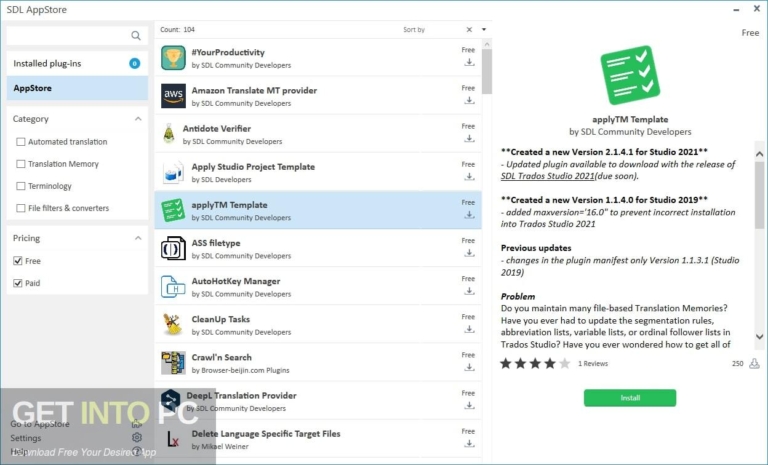Download applyTM Template via list arrow icon
Viewport: 768px width, 465px height.
469,215
